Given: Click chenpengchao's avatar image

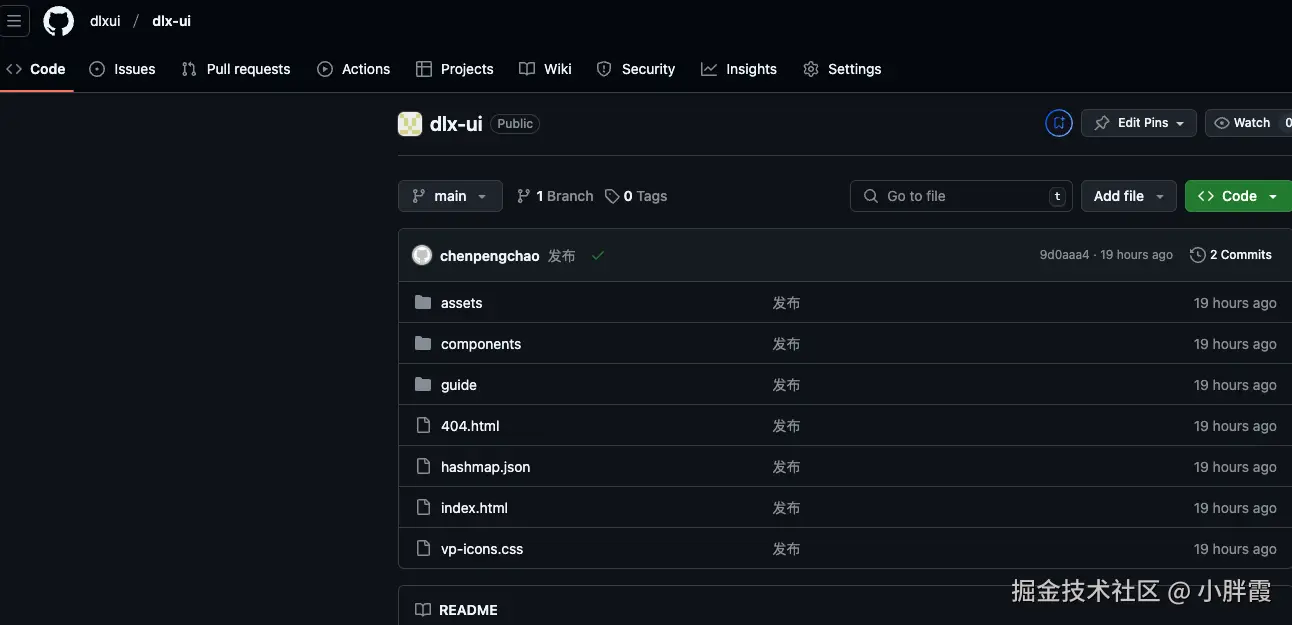Looking at the screenshot, I should 422,255.
